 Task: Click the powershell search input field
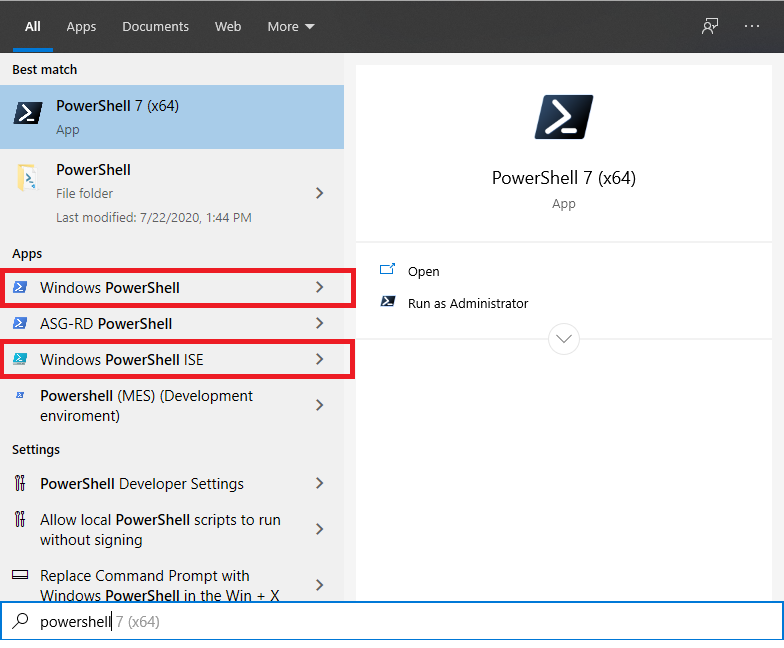pos(392,620)
